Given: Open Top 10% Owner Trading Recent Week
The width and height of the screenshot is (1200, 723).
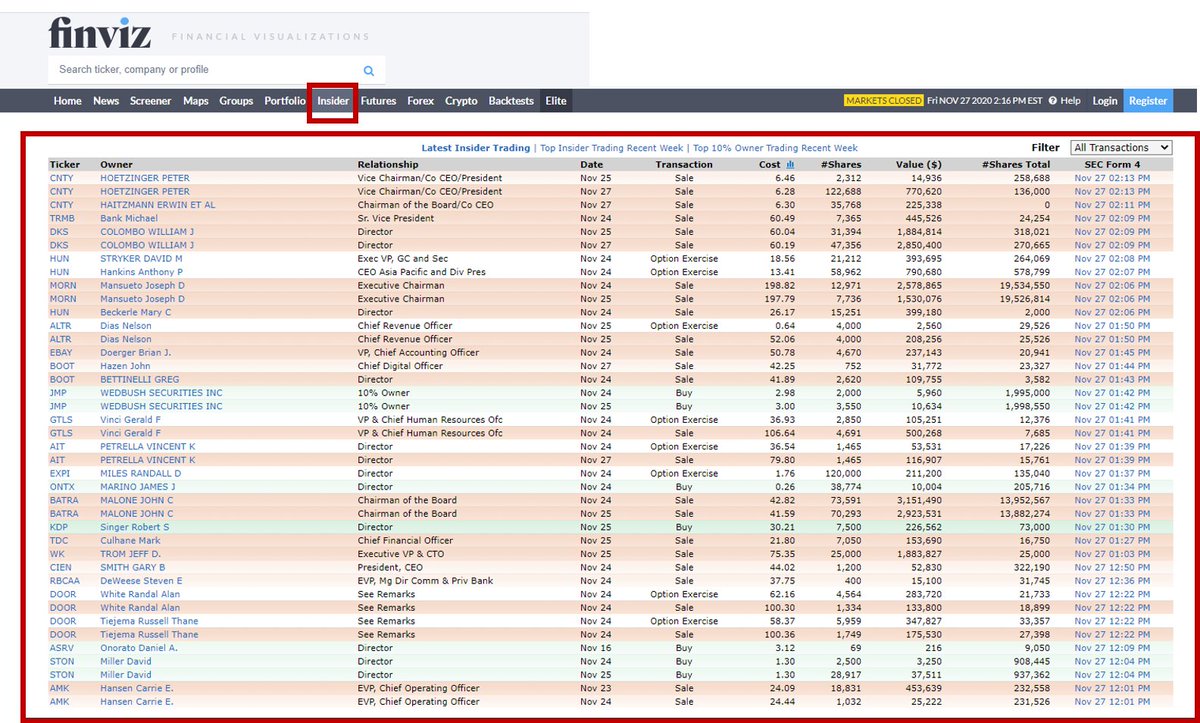Looking at the screenshot, I should tap(775, 148).
